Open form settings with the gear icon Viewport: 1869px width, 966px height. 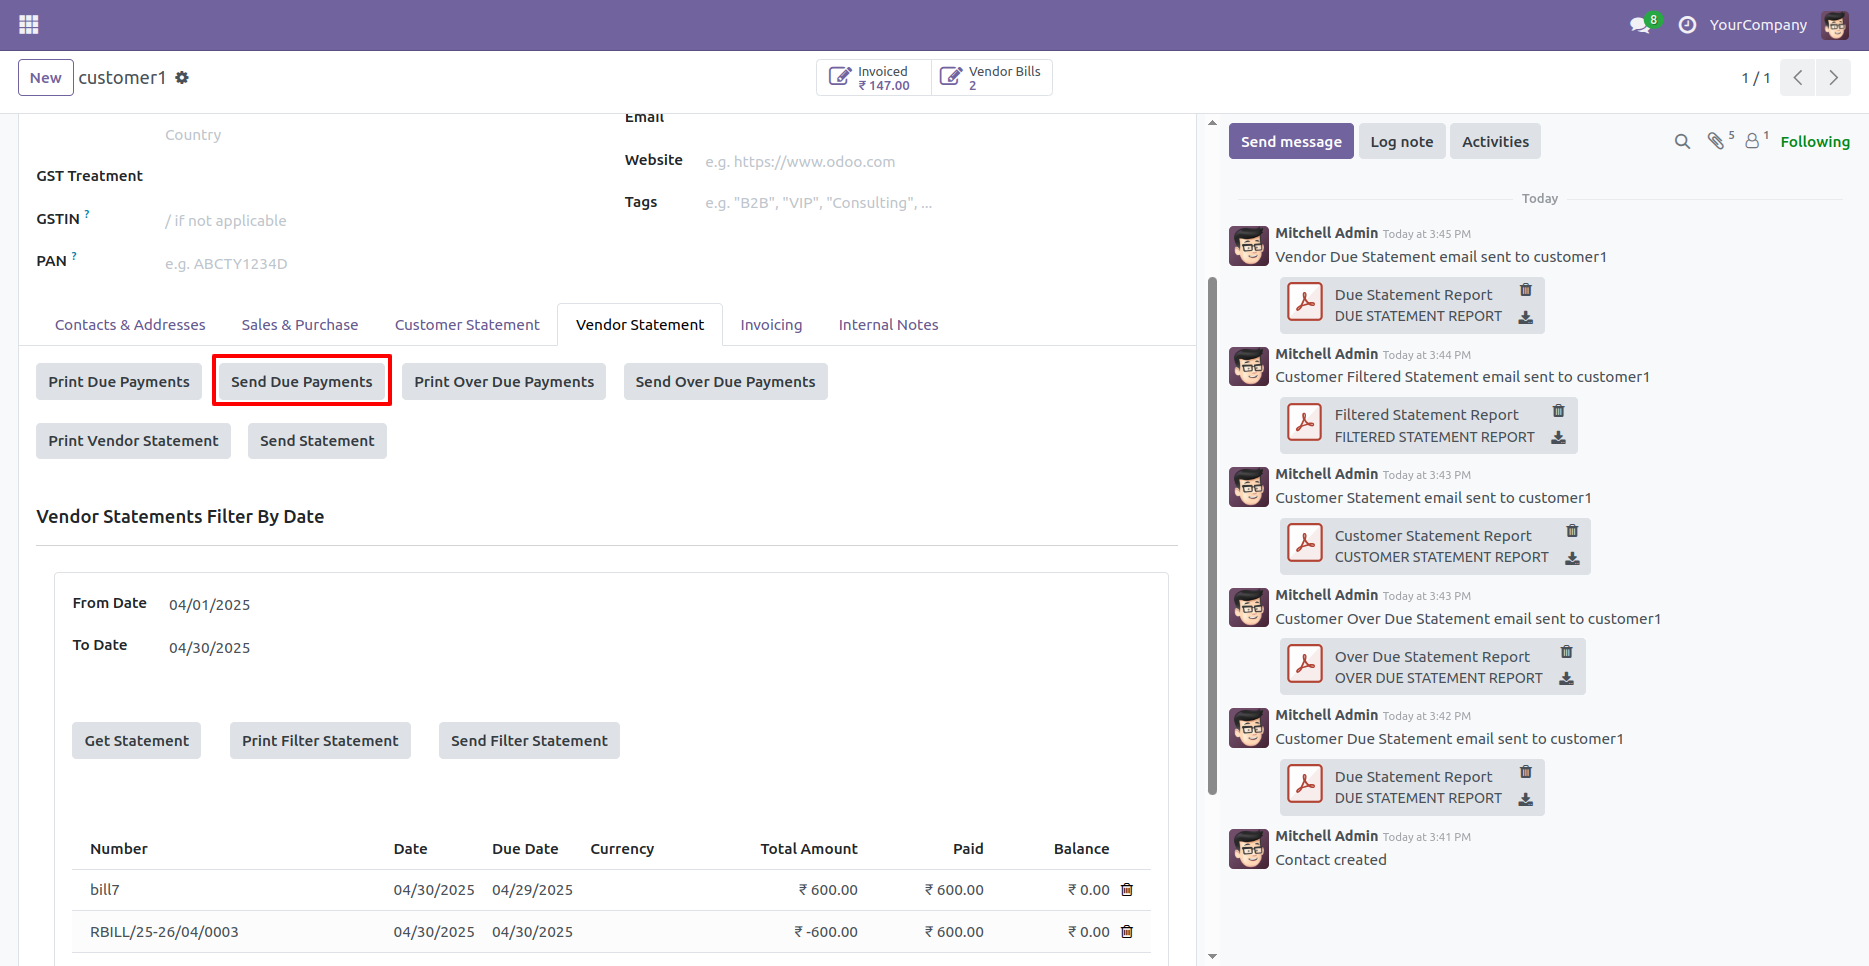pyautogui.click(x=182, y=77)
